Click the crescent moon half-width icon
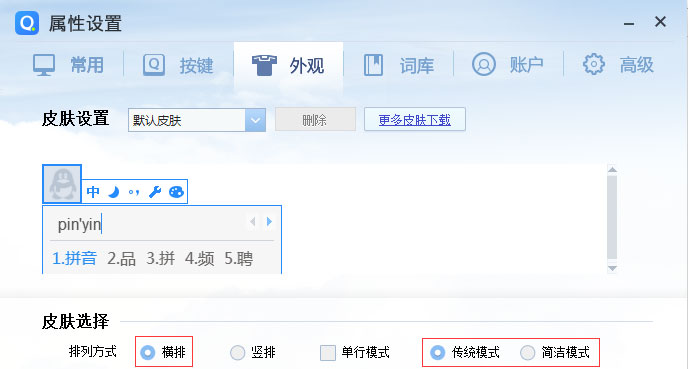688x369 pixels. click(x=114, y=192)
